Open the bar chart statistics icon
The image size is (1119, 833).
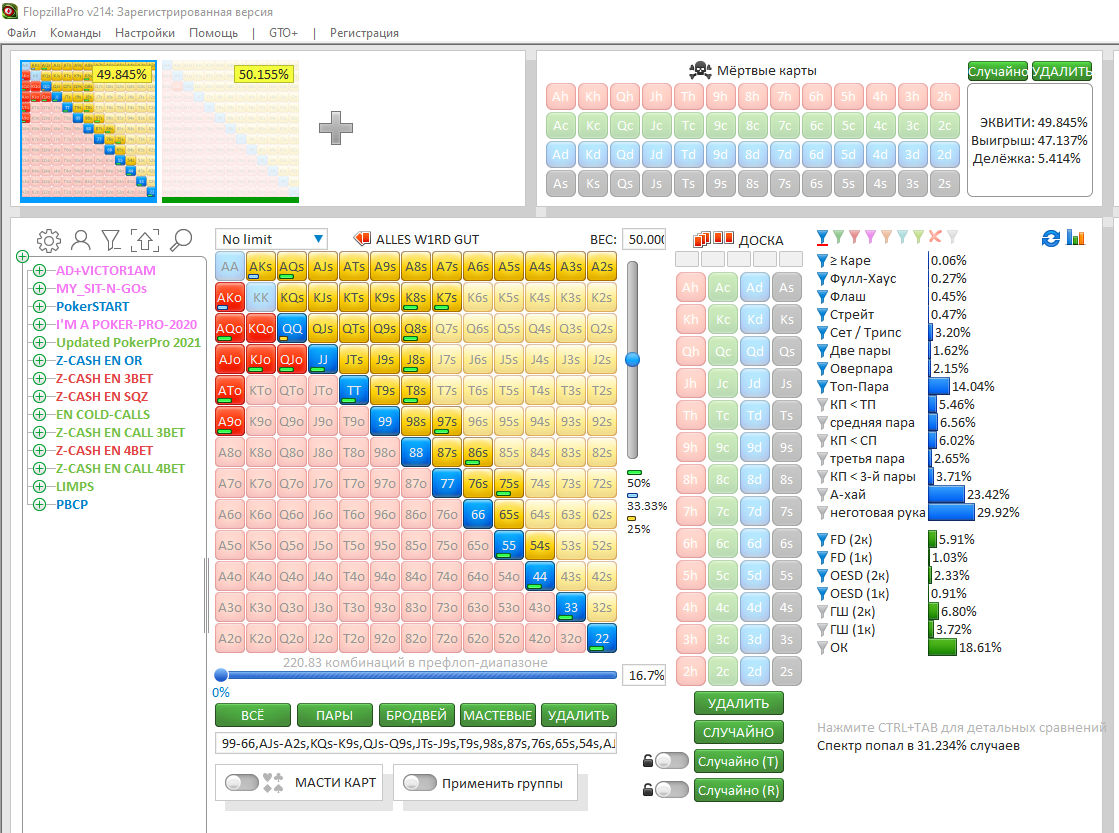[x=1076, y=238]
